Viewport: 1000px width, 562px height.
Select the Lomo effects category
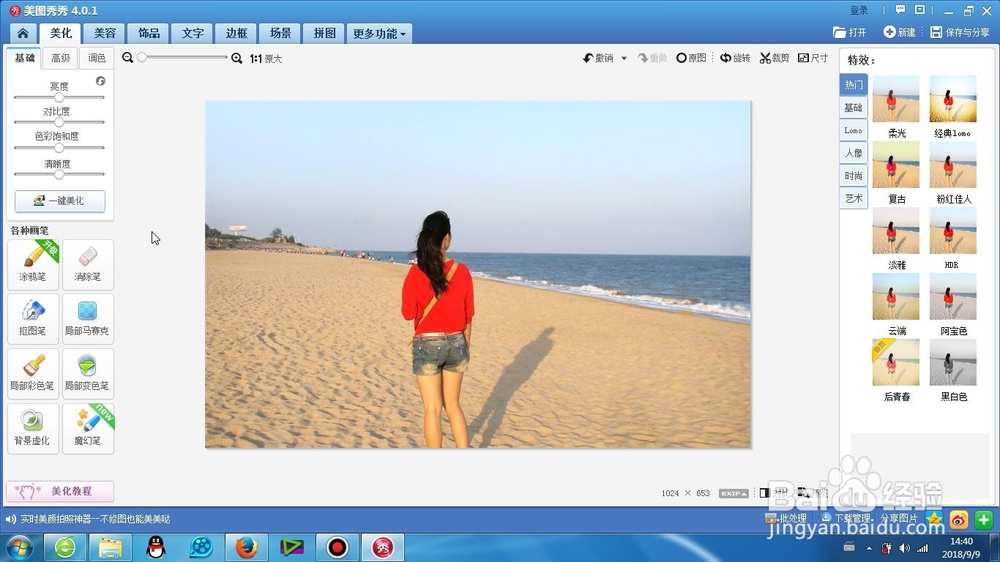click(853, 130)
